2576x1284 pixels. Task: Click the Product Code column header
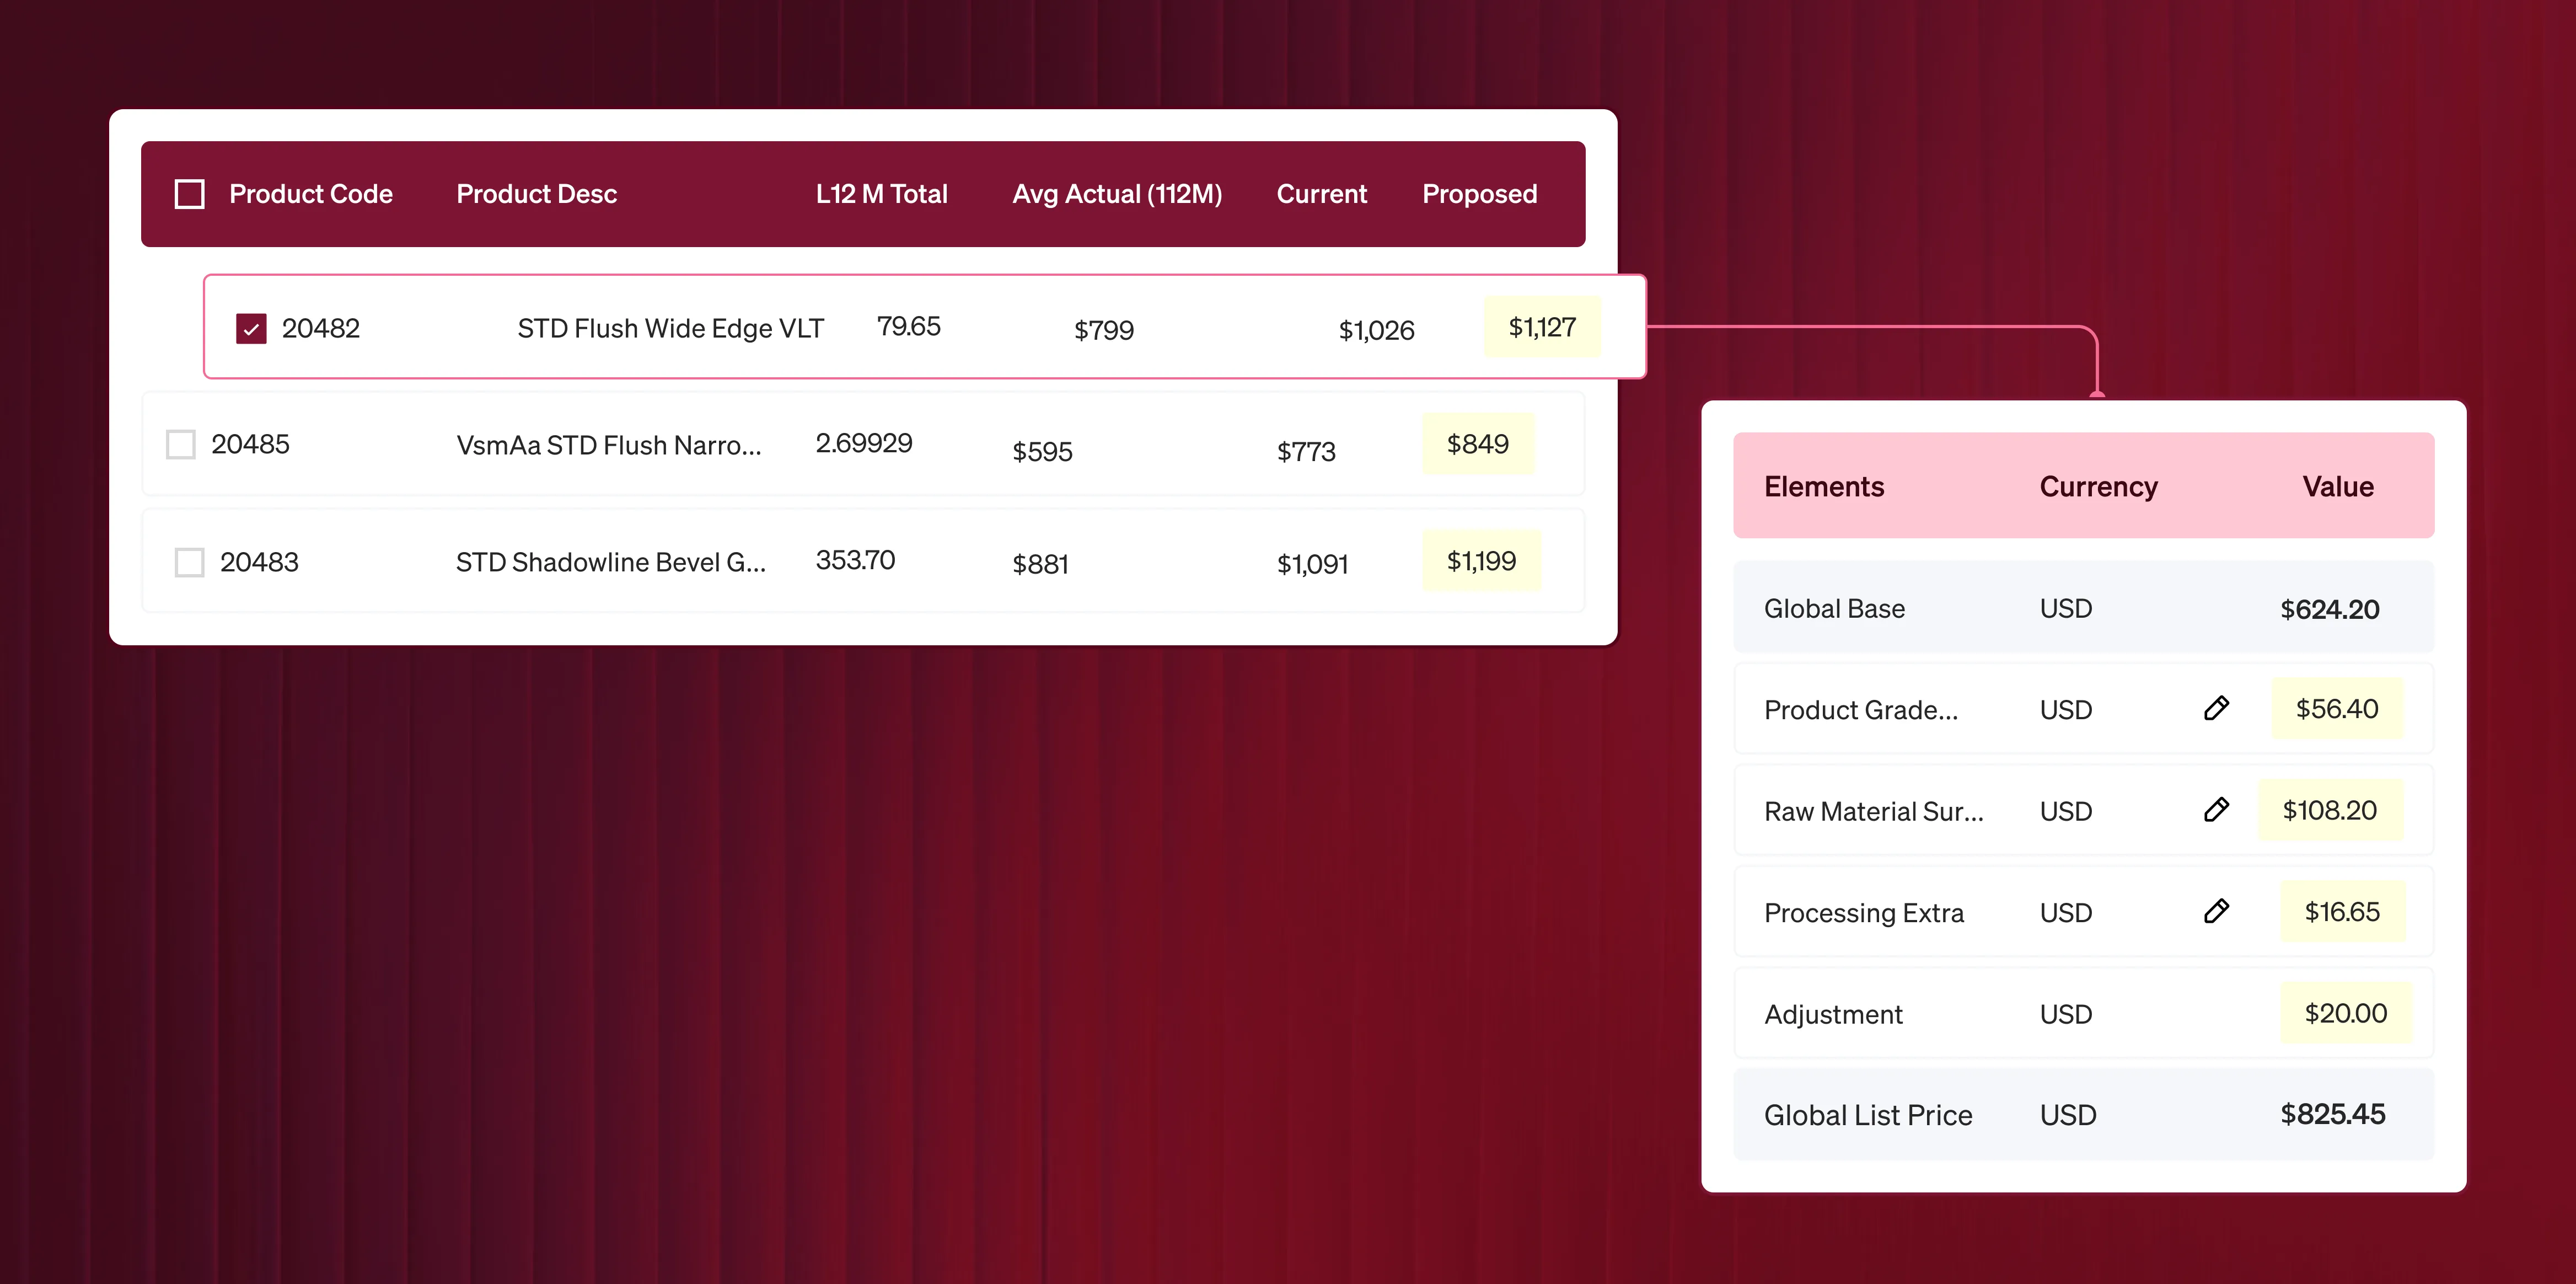(x=310, y=194)
